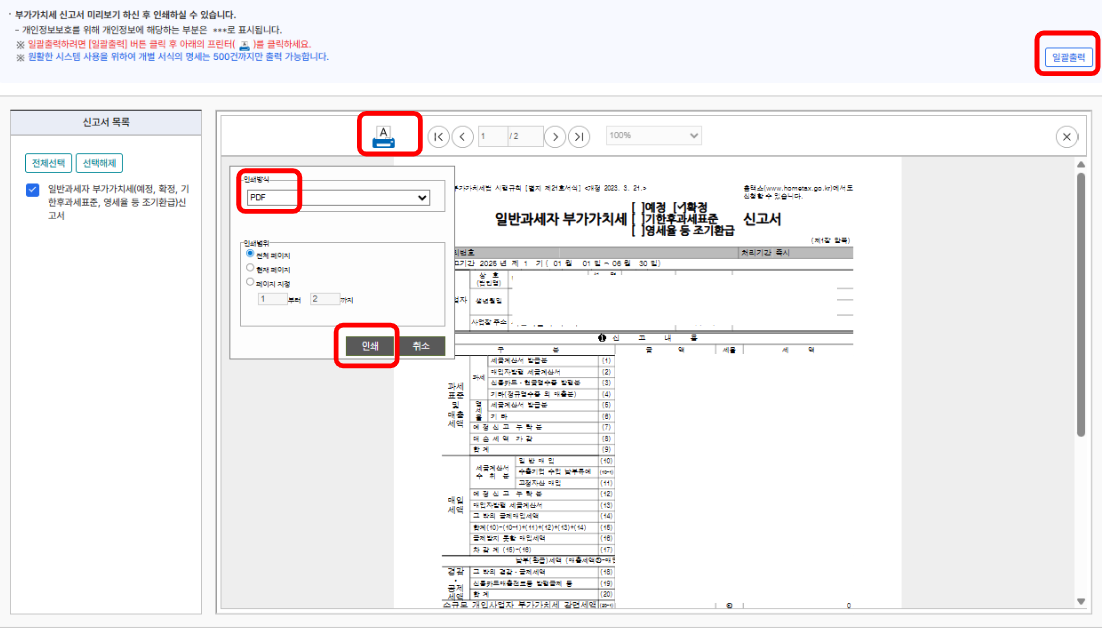Open the 인쇄방식 PDF dropdown

pos(339,197)
